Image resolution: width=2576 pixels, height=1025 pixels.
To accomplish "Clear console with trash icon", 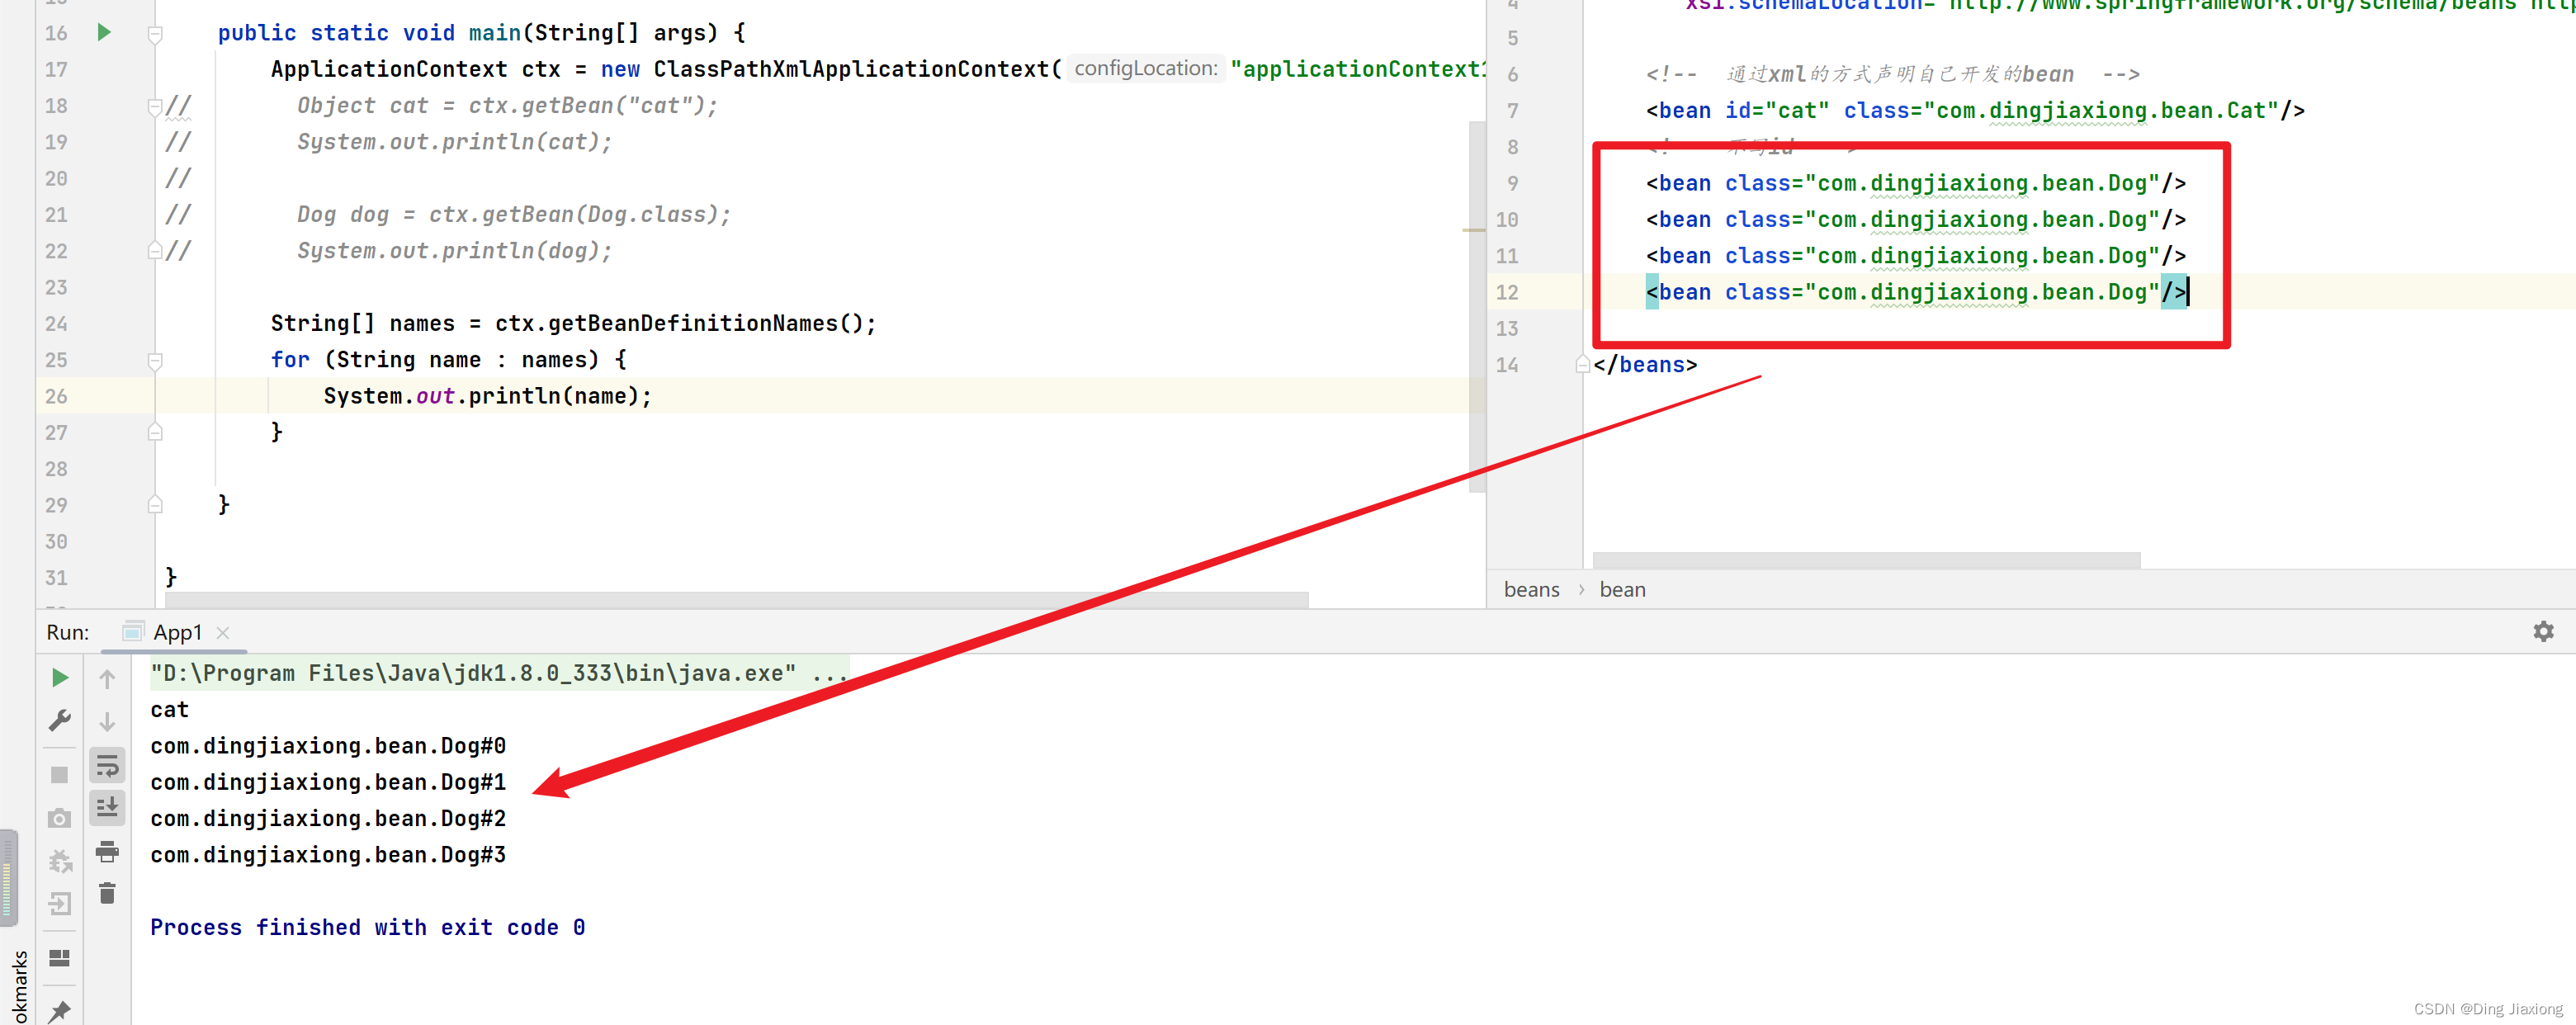I will pyautogui.click(x=107, y=894).
